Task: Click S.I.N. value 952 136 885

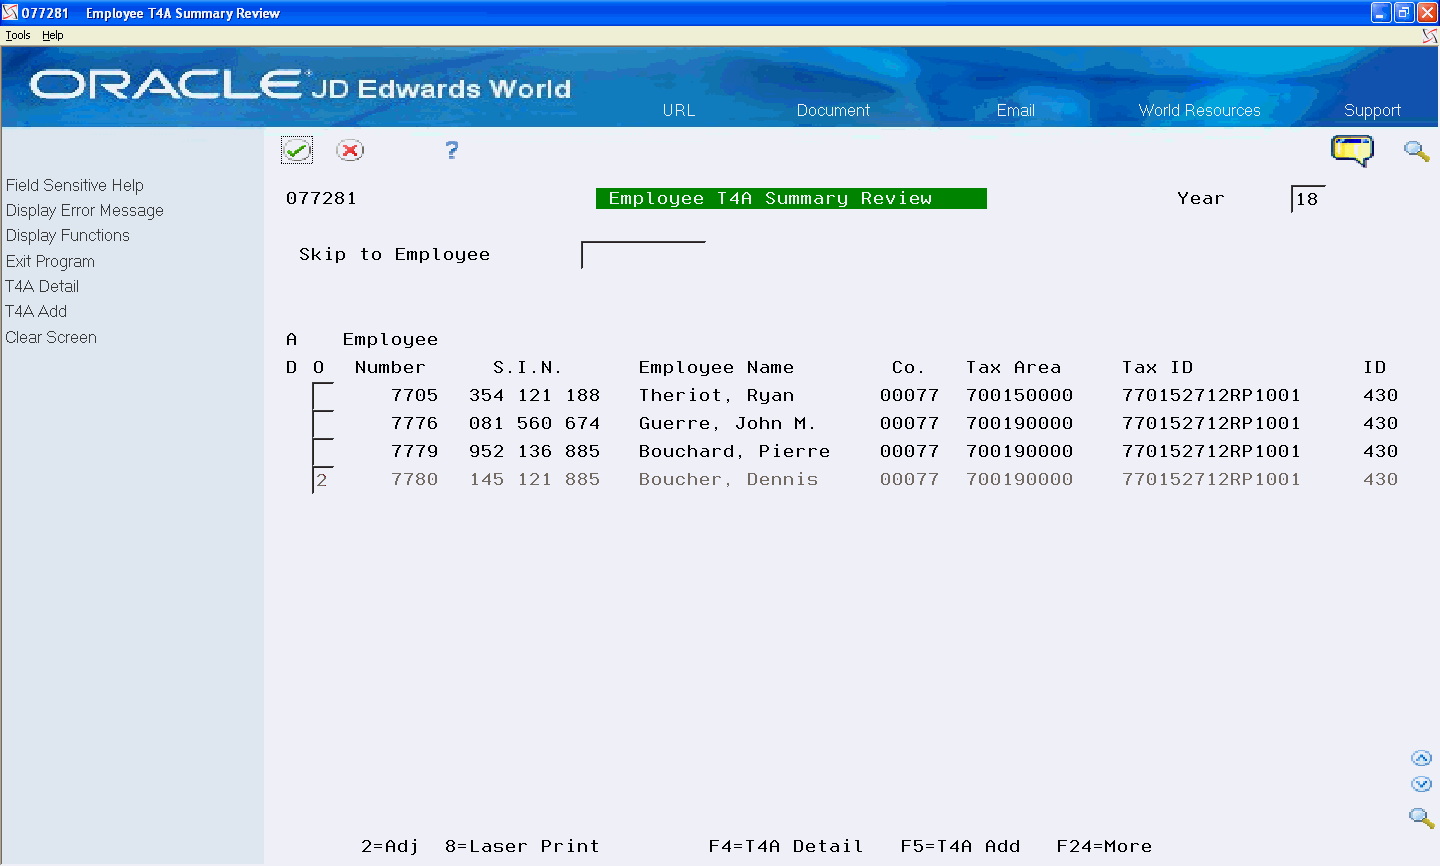Action: [535, 451]
